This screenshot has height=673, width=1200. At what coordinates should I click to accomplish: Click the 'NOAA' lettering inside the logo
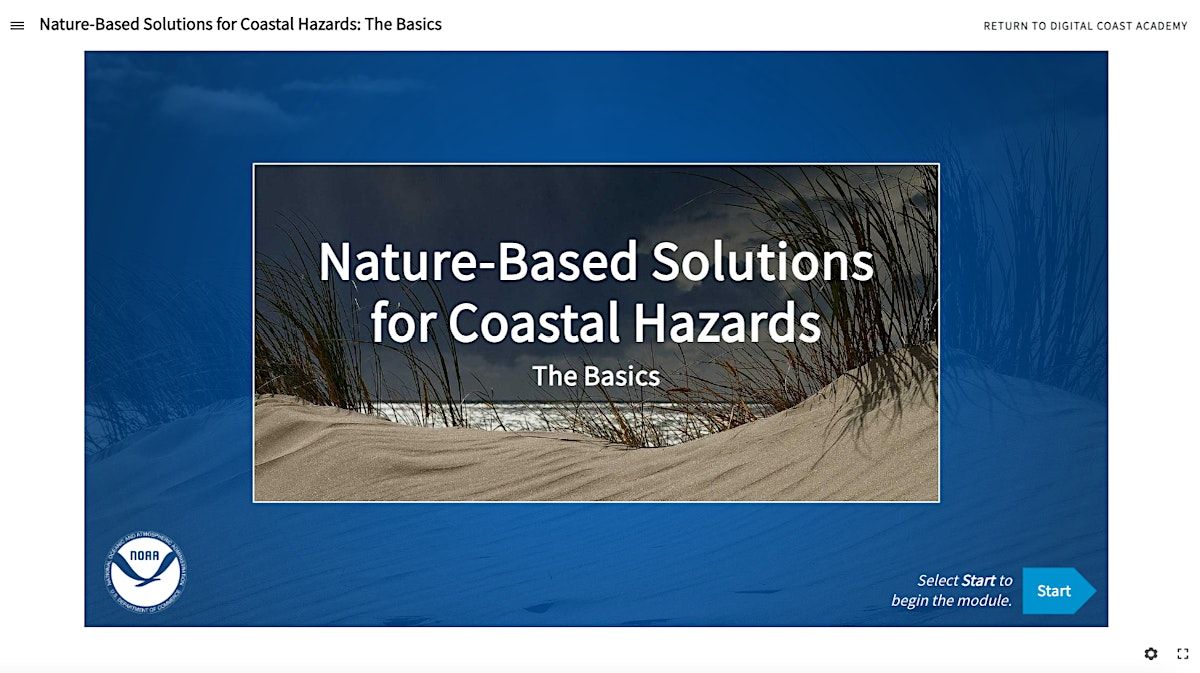(145, 559)
